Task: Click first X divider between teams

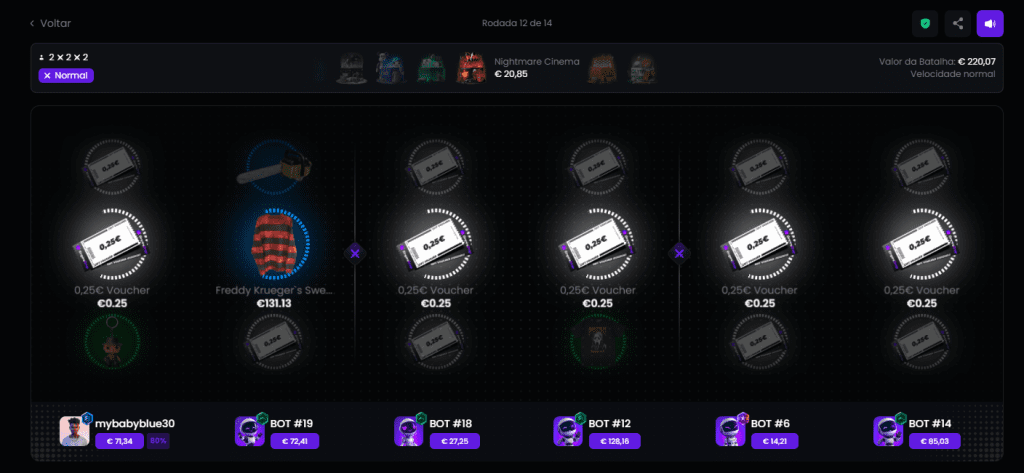Action: (x=355, y=253)
